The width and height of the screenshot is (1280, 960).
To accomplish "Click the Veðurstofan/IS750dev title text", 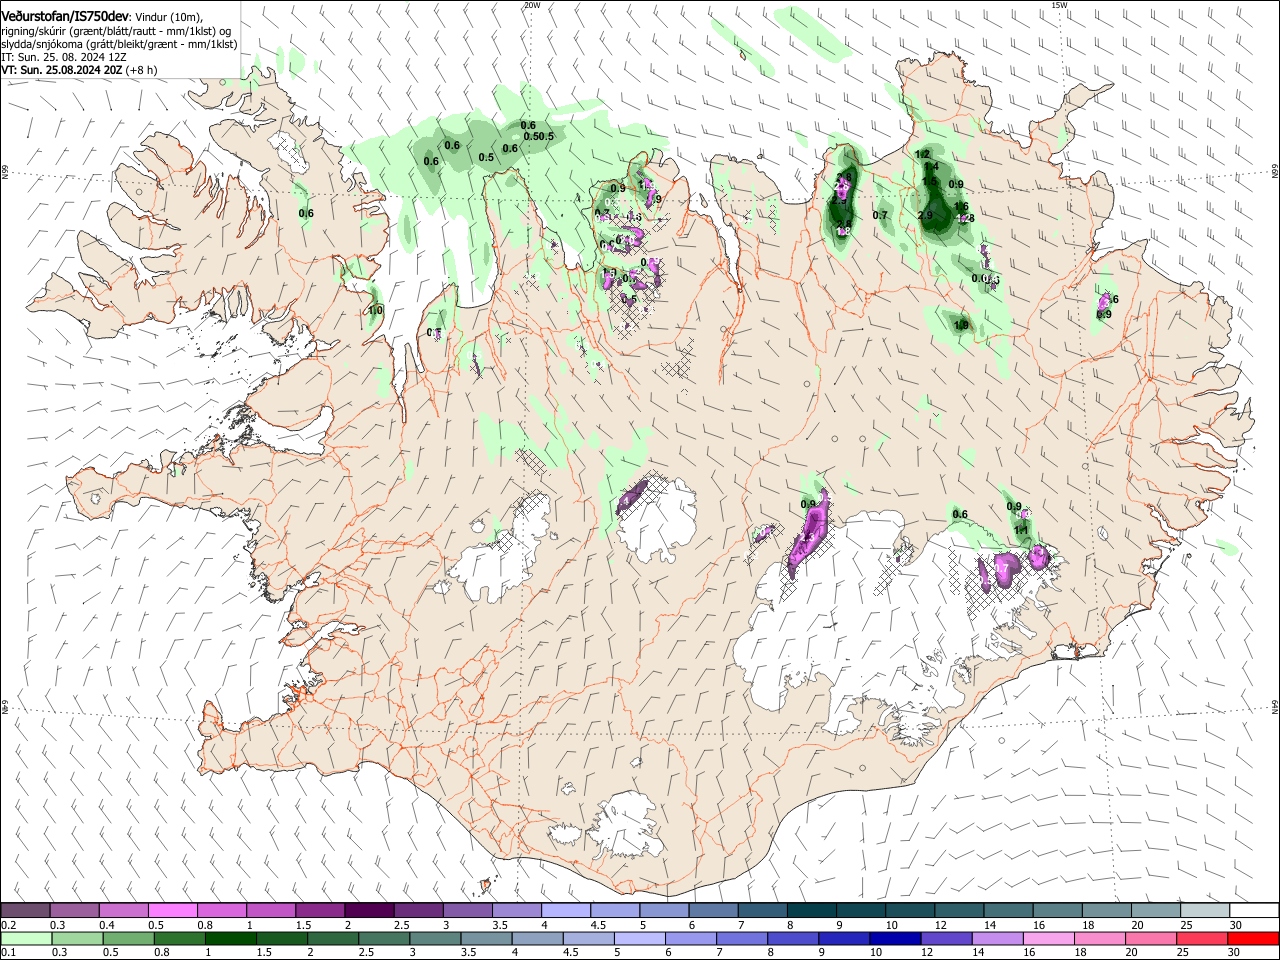I will click(65, 17).
